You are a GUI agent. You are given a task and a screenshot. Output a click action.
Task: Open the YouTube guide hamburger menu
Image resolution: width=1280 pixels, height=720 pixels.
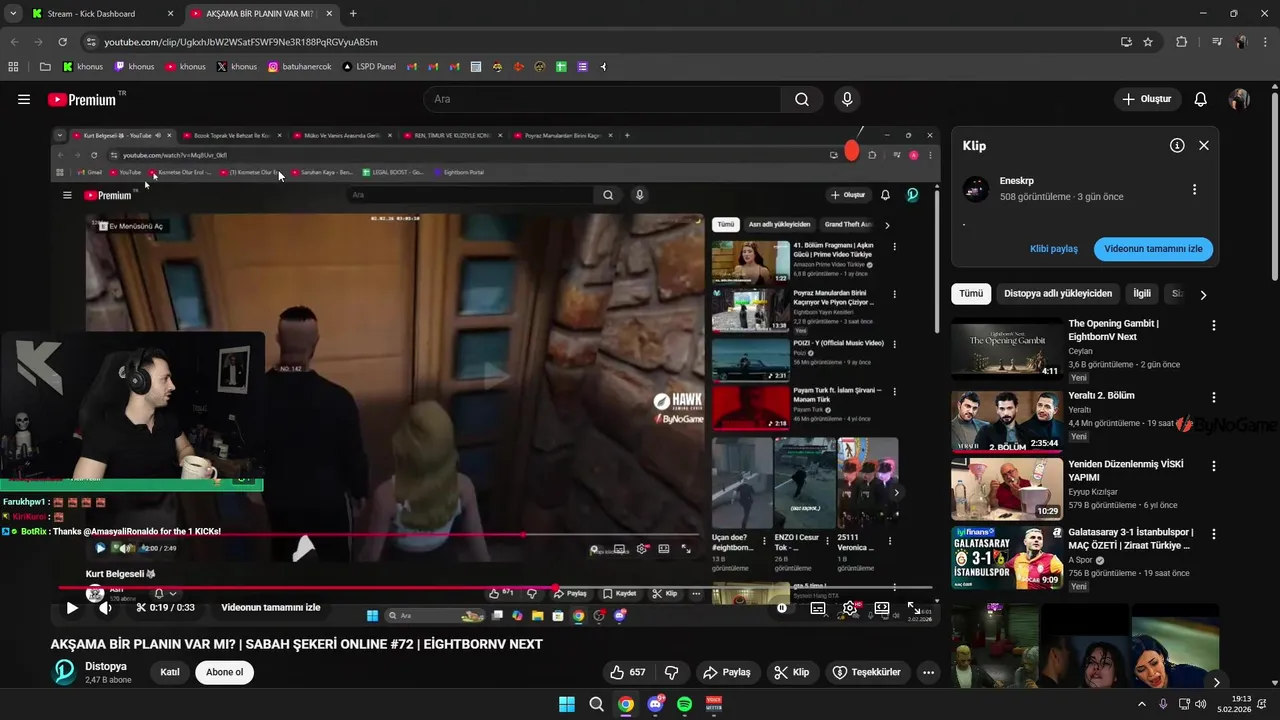point(24,99)
